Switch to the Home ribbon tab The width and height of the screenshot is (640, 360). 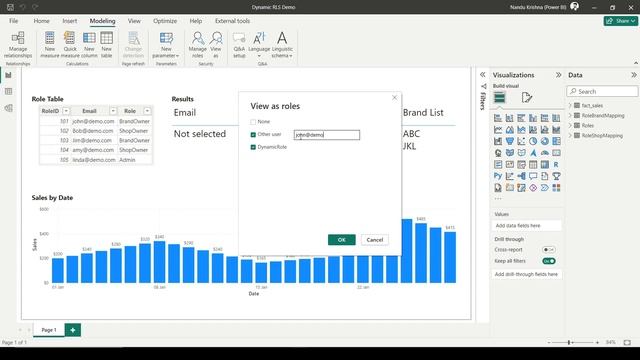coord(41,21)
